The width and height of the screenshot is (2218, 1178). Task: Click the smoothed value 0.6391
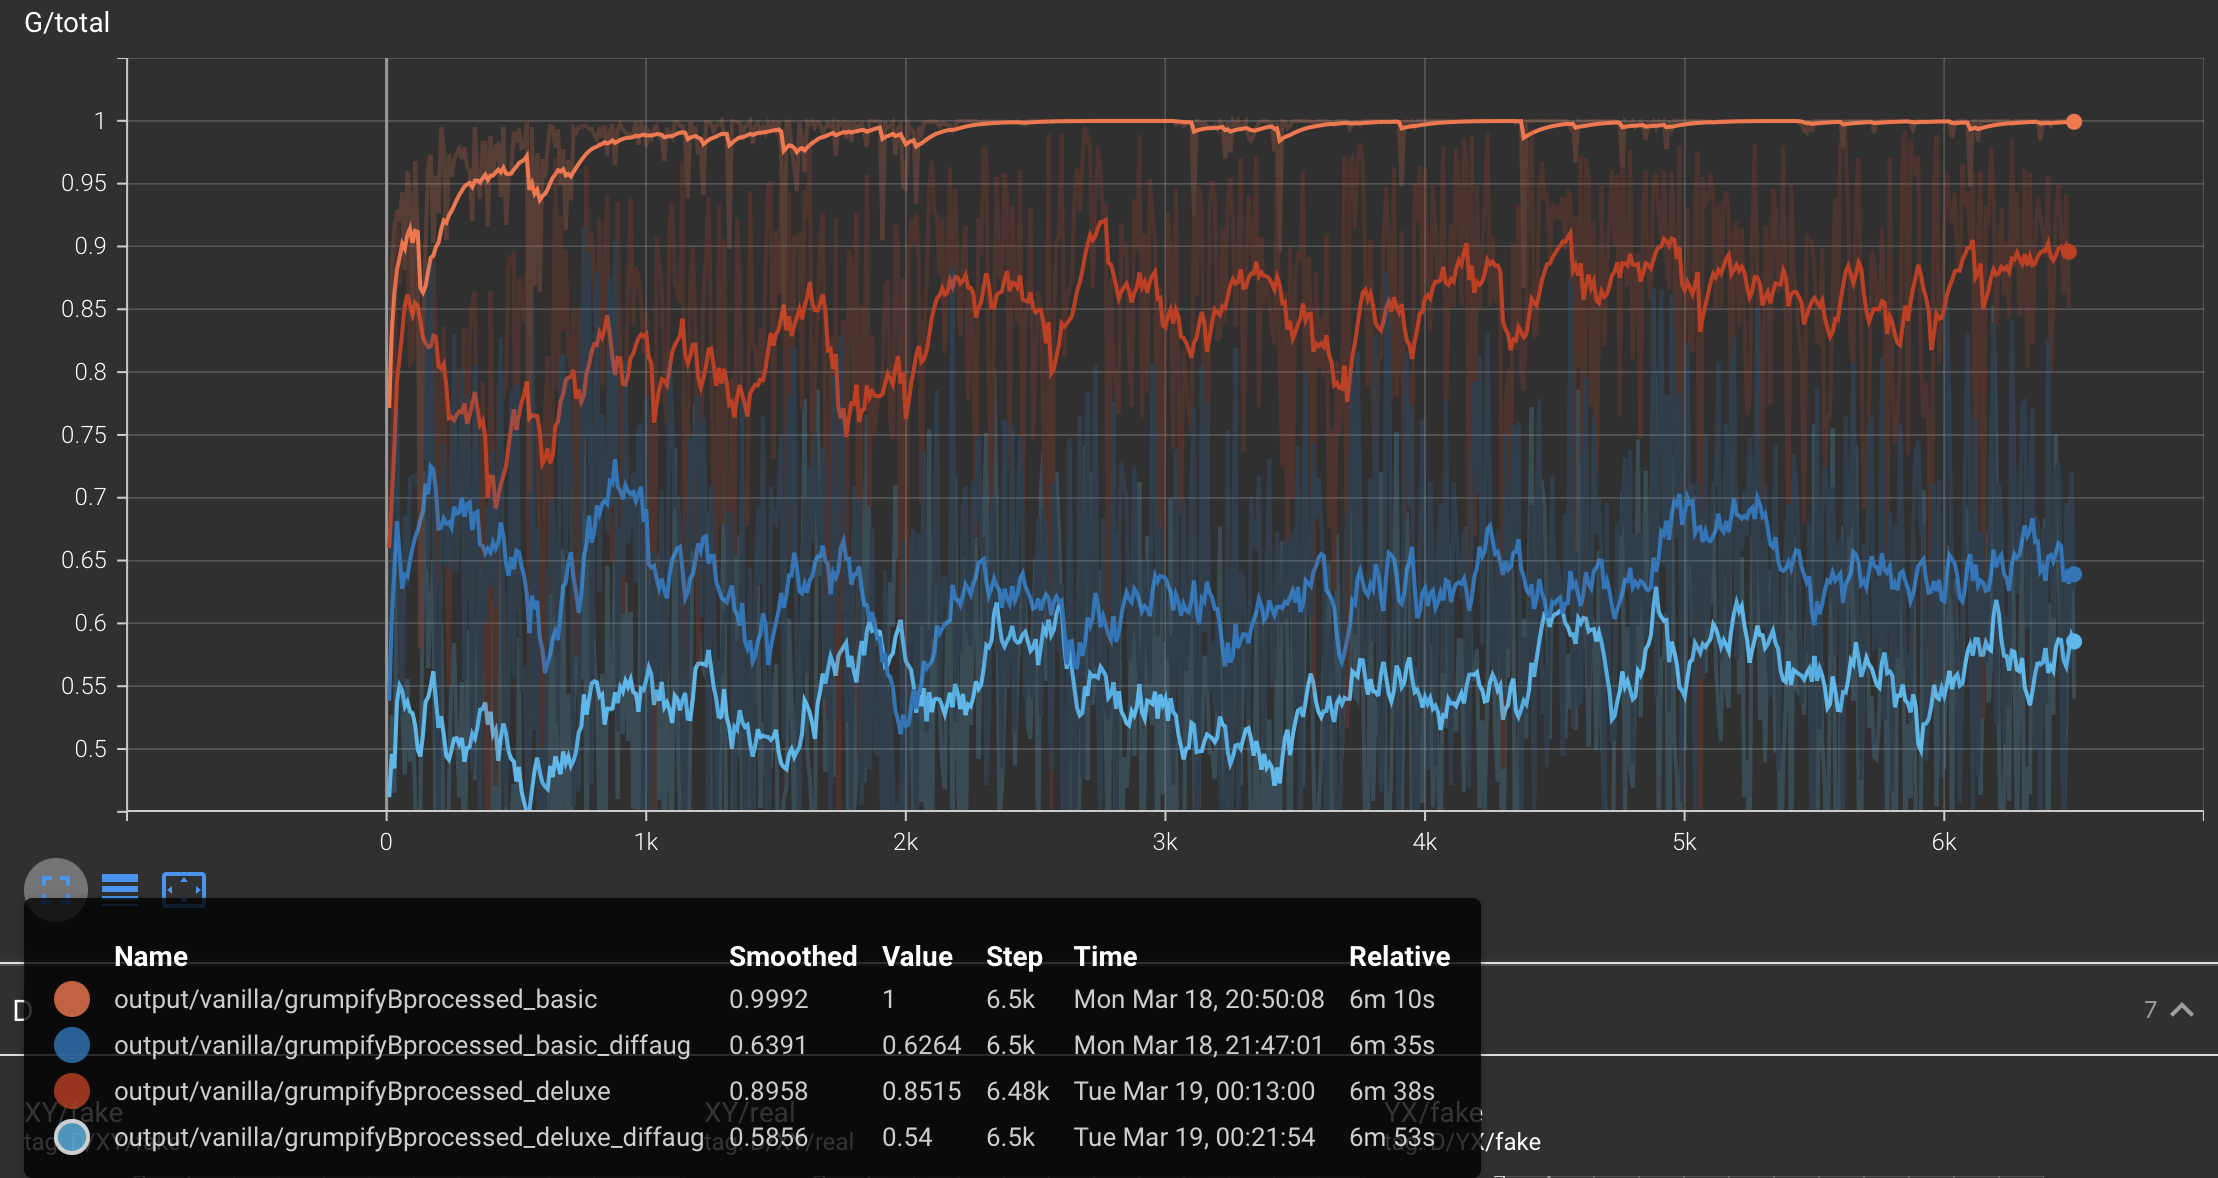[x=768, y=1045]
